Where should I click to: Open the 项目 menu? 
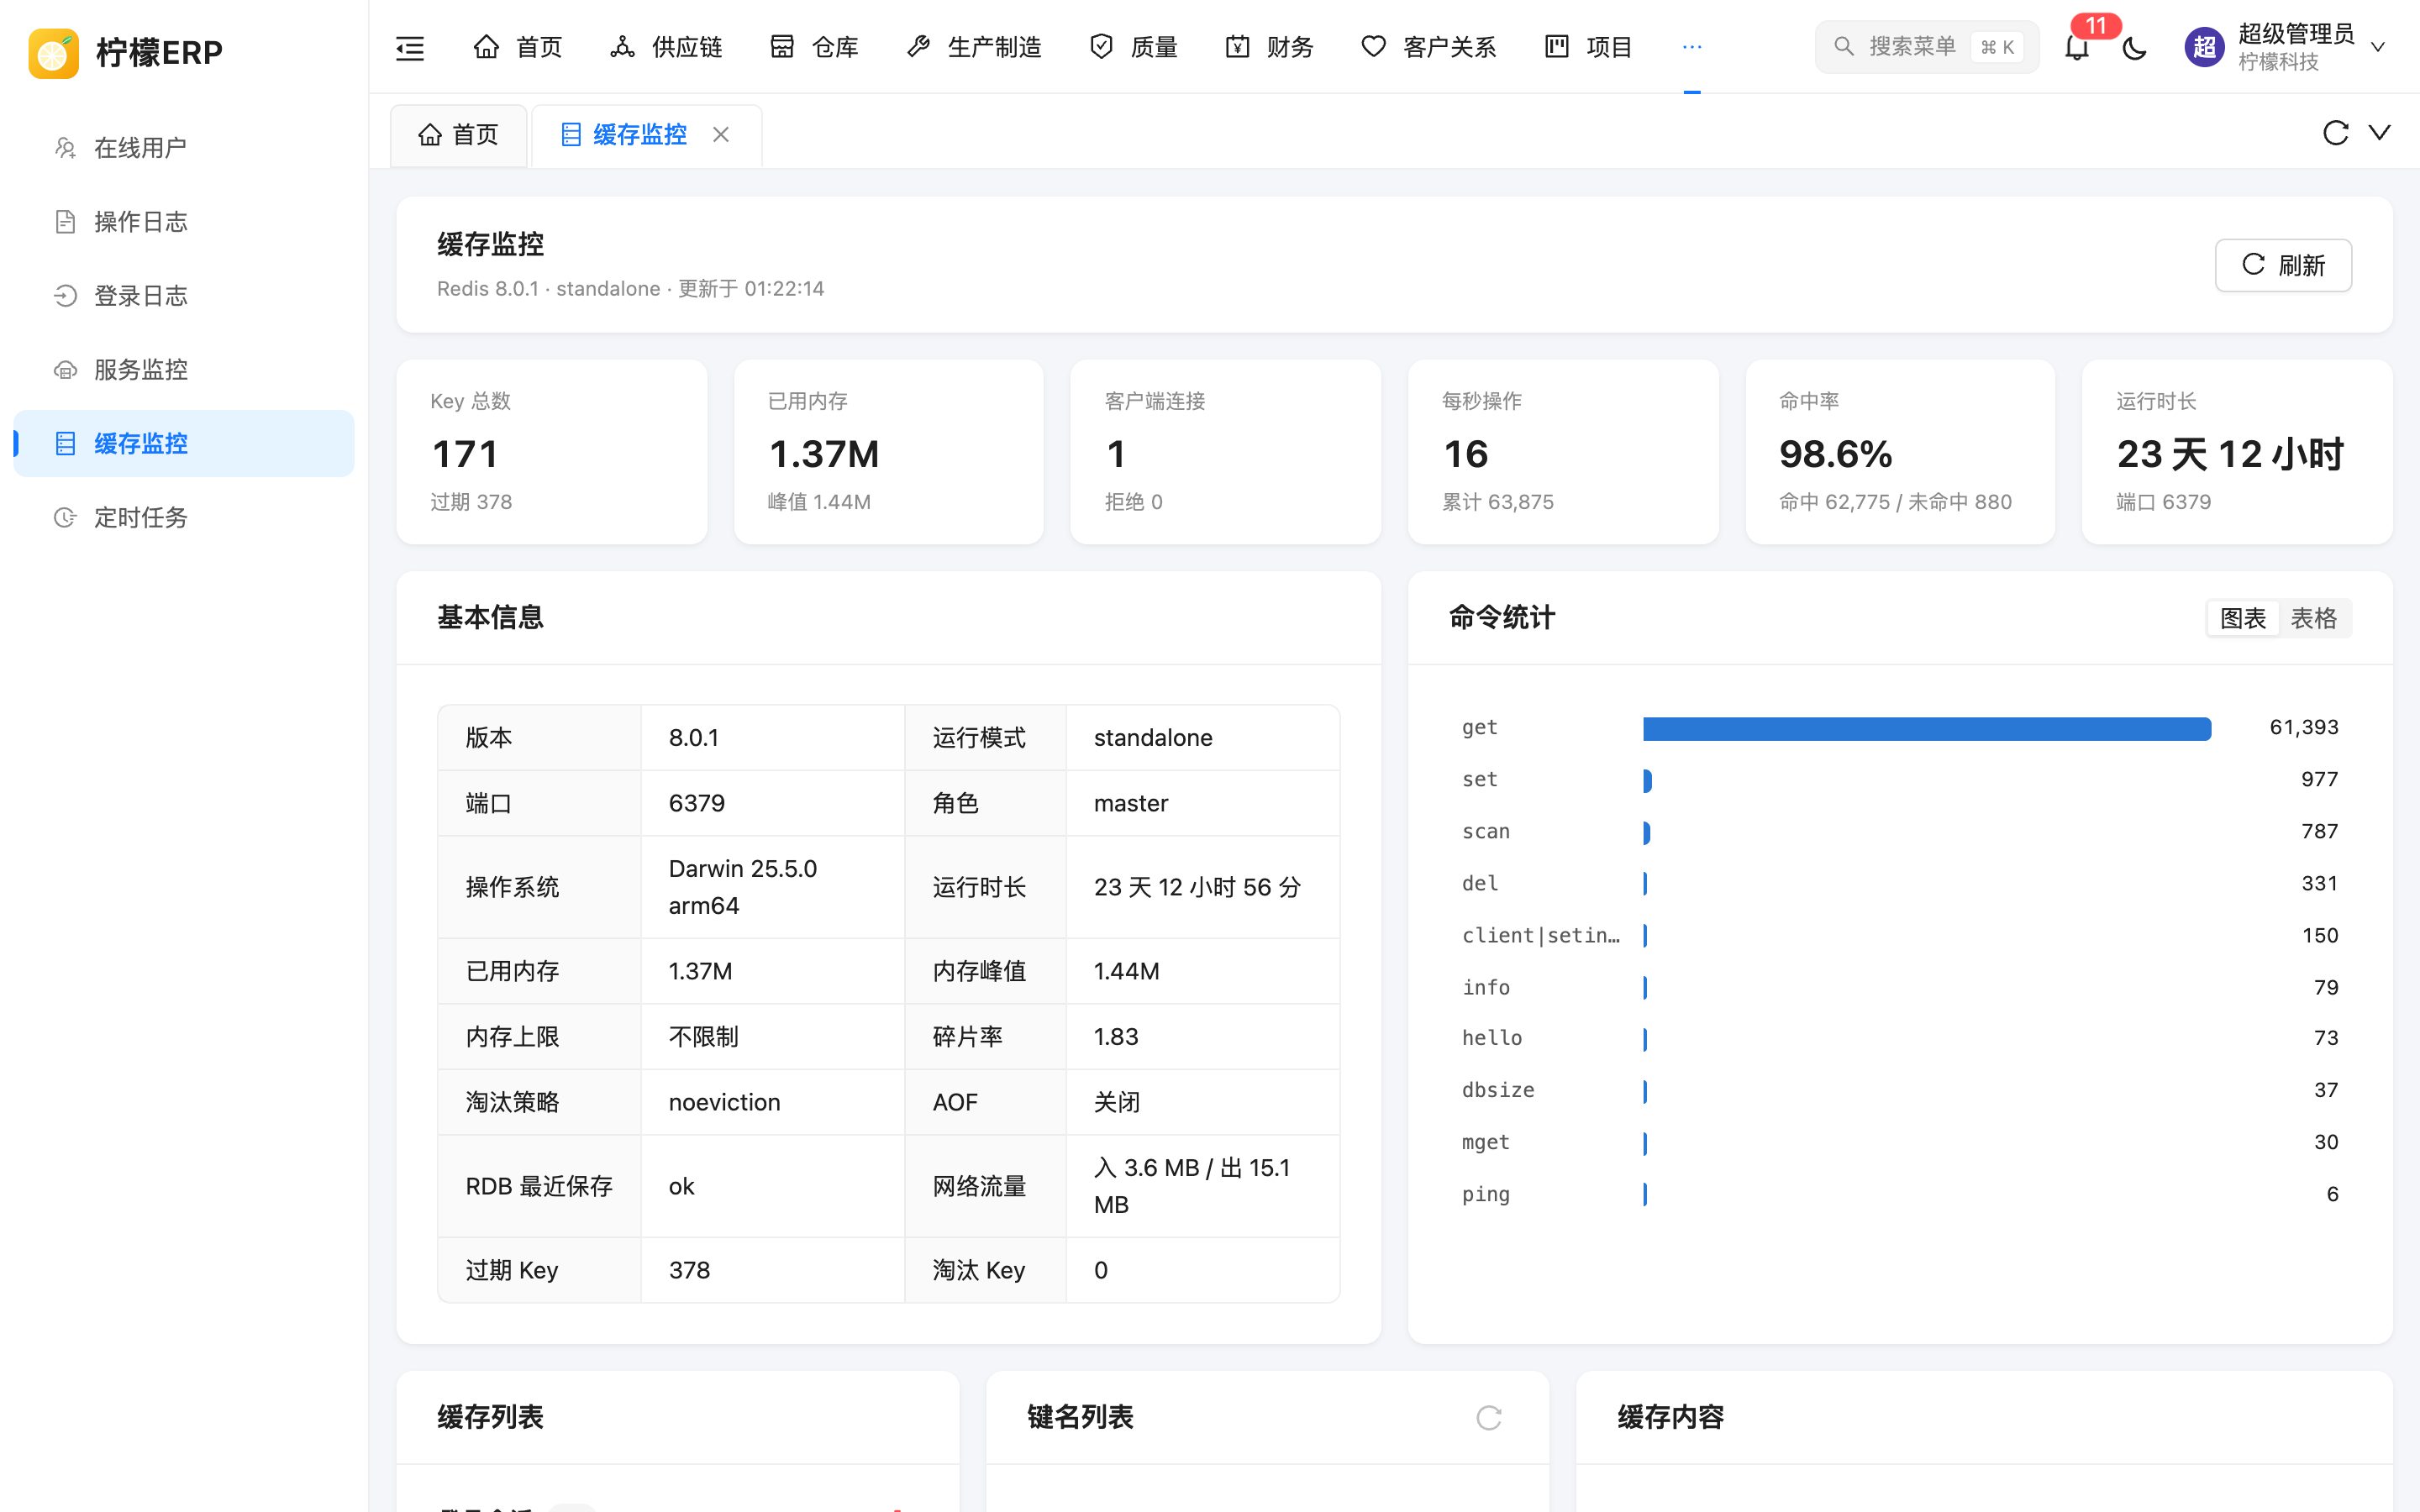pyautogui.click(x=1588, y=47)
